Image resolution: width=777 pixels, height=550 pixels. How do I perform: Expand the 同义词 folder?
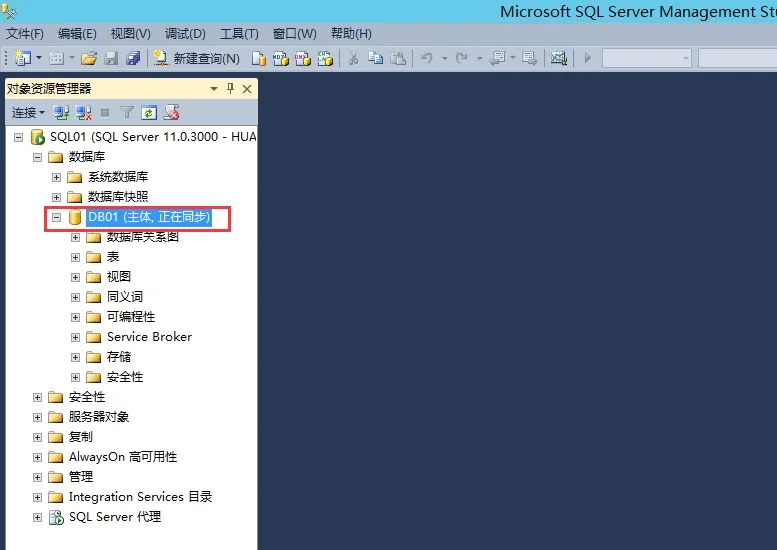[75, 297]
